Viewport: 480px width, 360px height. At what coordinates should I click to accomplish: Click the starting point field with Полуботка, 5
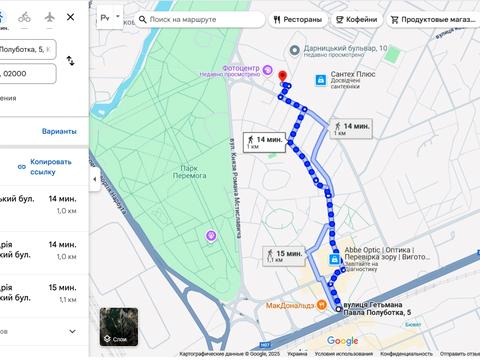click(x=28, y=49)
